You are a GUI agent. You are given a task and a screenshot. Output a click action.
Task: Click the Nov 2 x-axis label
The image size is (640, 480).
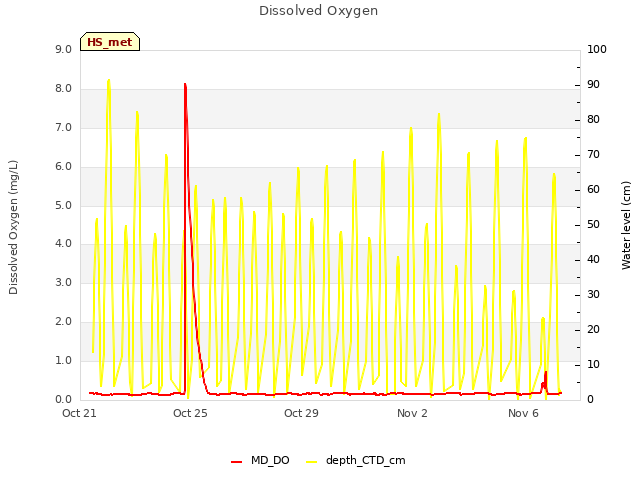coord(412,413)
